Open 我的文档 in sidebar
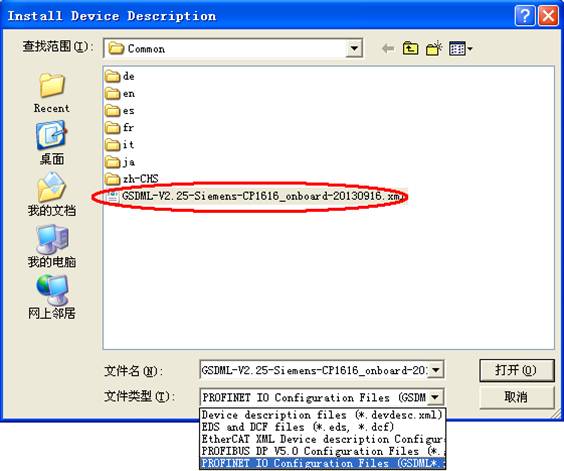The height and width of the screenshot is (471, 564). [52, 194]
